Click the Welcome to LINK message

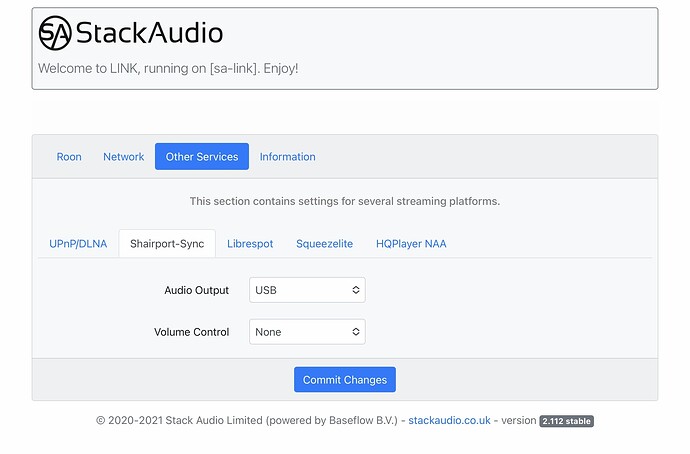168,69
